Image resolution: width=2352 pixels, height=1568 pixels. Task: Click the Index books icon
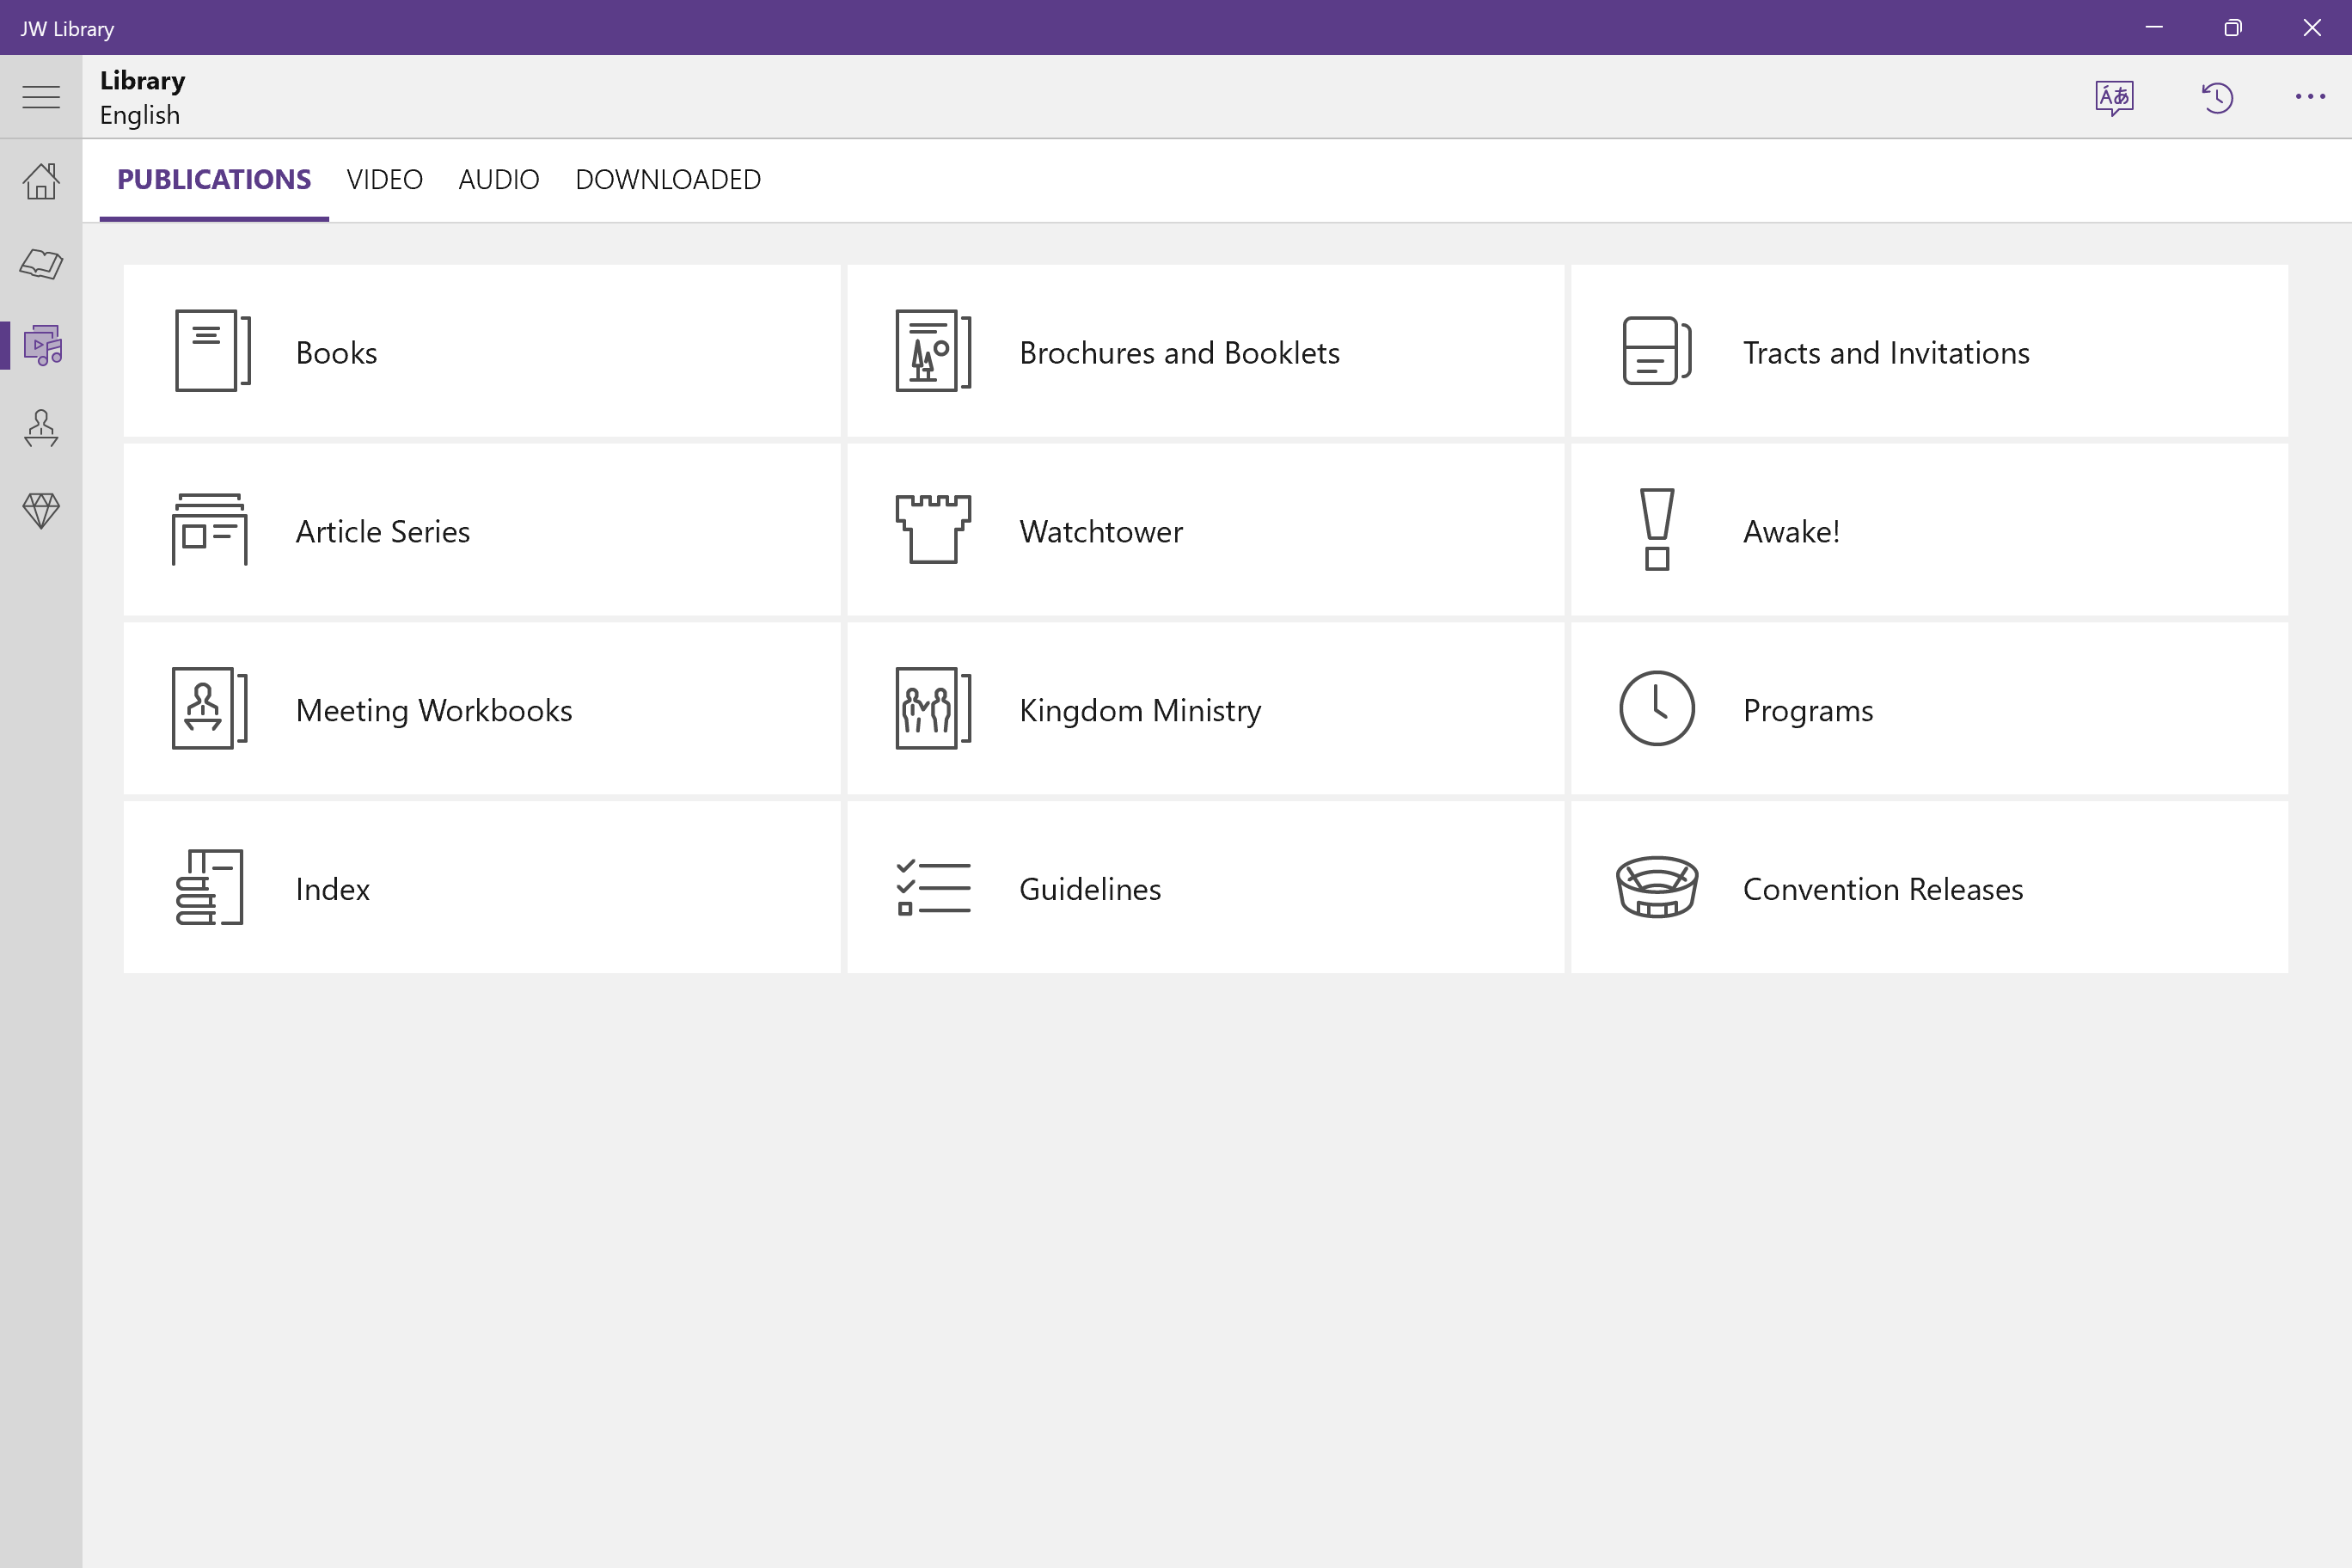[210, 887]
